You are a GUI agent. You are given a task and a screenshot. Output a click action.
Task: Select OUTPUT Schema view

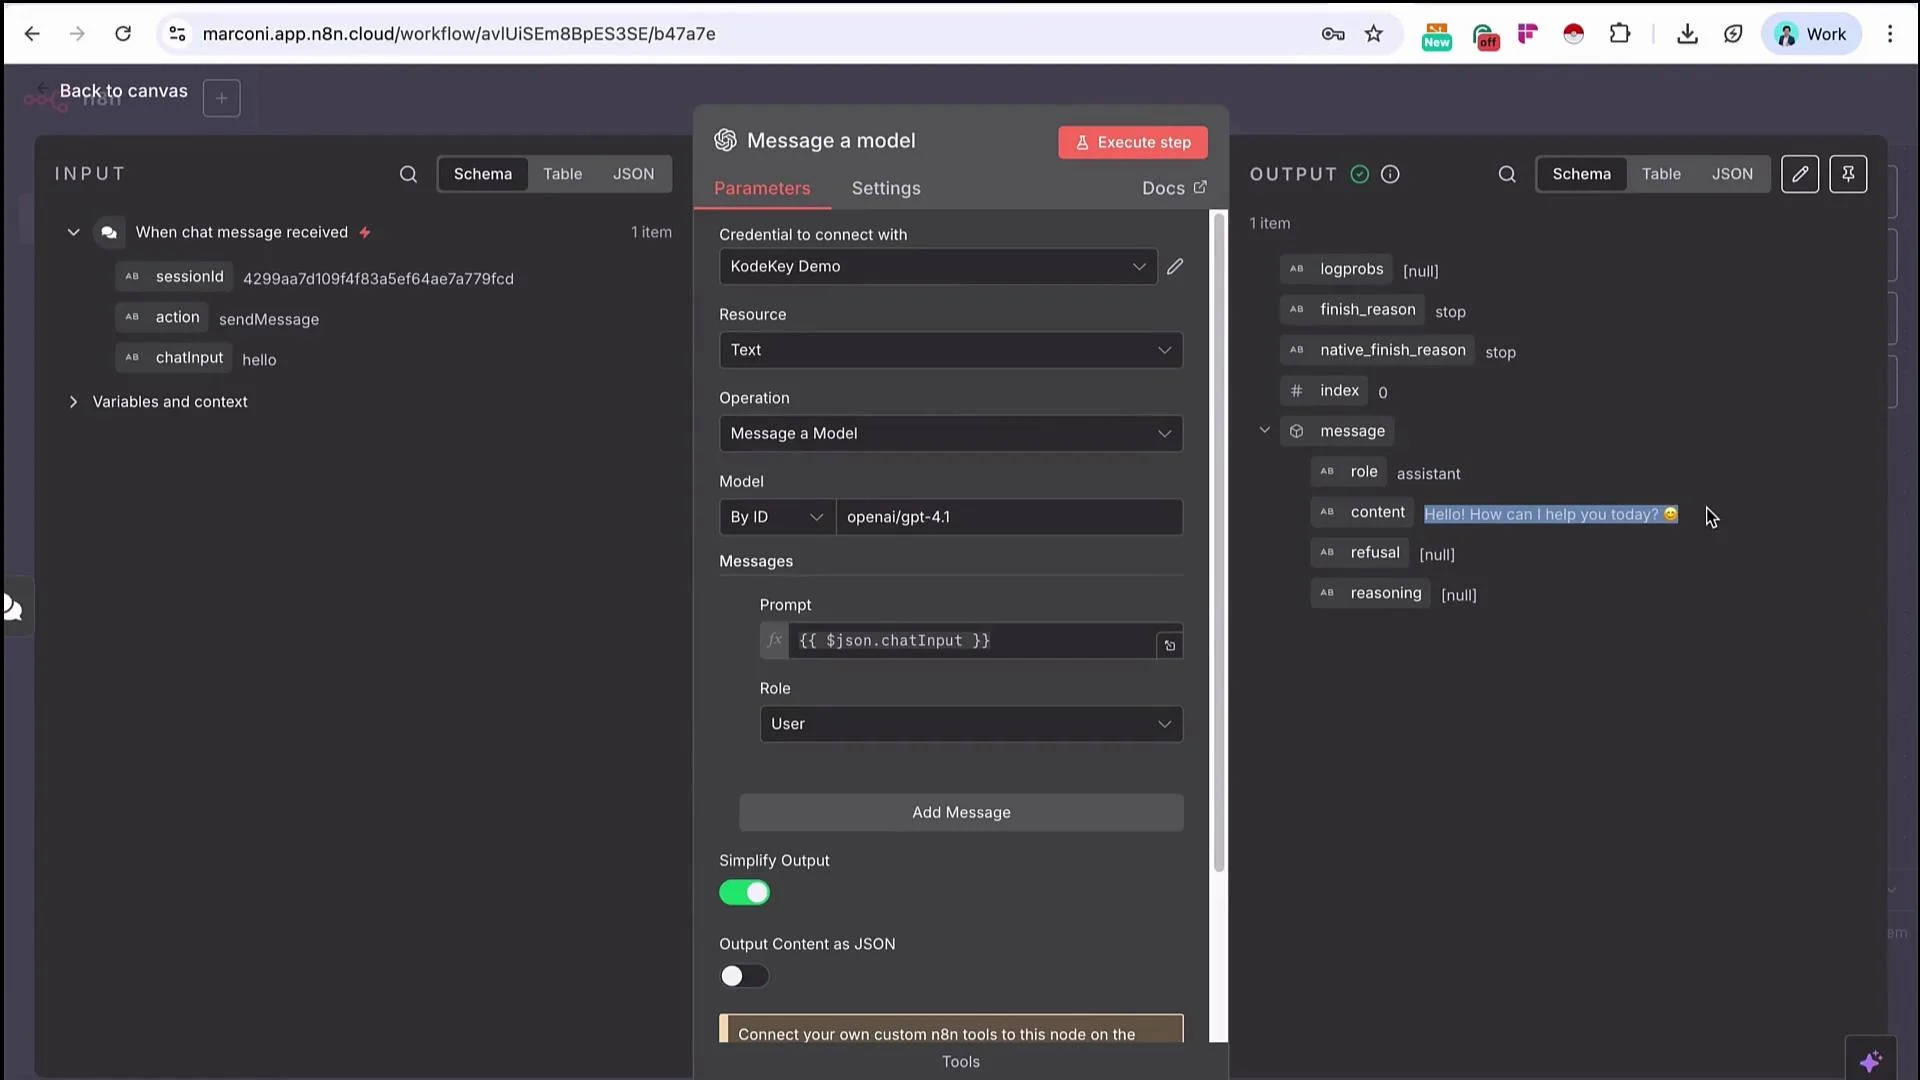1582,174
